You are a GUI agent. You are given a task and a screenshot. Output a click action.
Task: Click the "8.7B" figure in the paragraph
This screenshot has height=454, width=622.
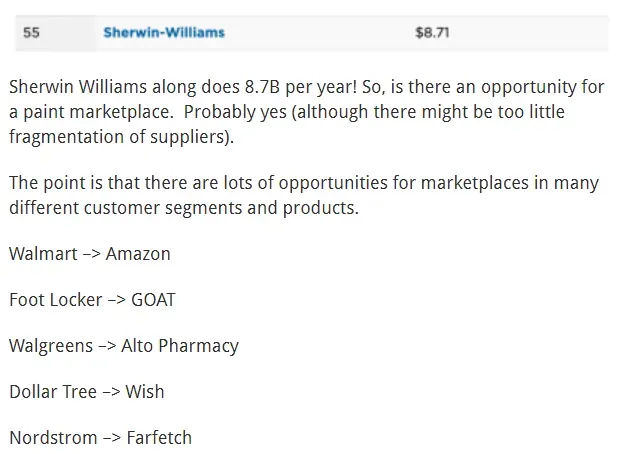[265, 86]
